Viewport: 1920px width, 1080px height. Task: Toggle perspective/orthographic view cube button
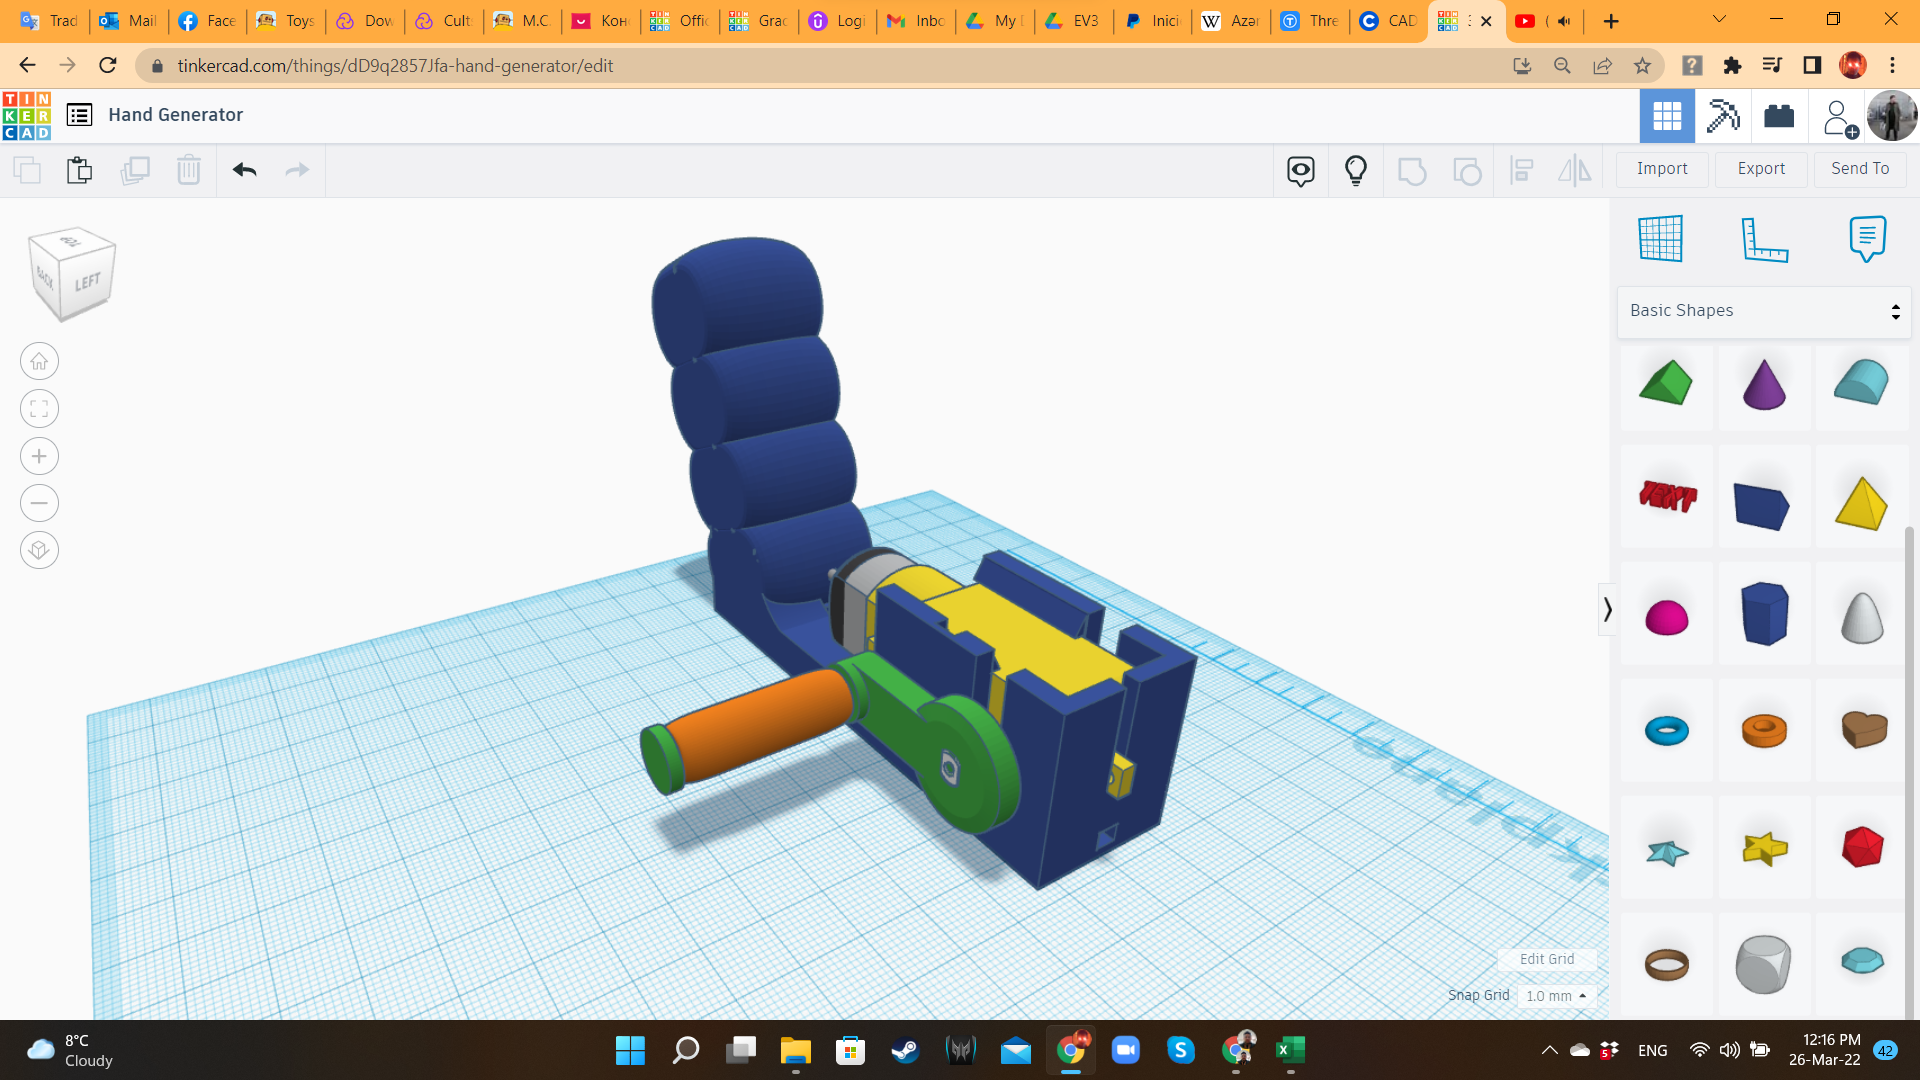(39, 550)
